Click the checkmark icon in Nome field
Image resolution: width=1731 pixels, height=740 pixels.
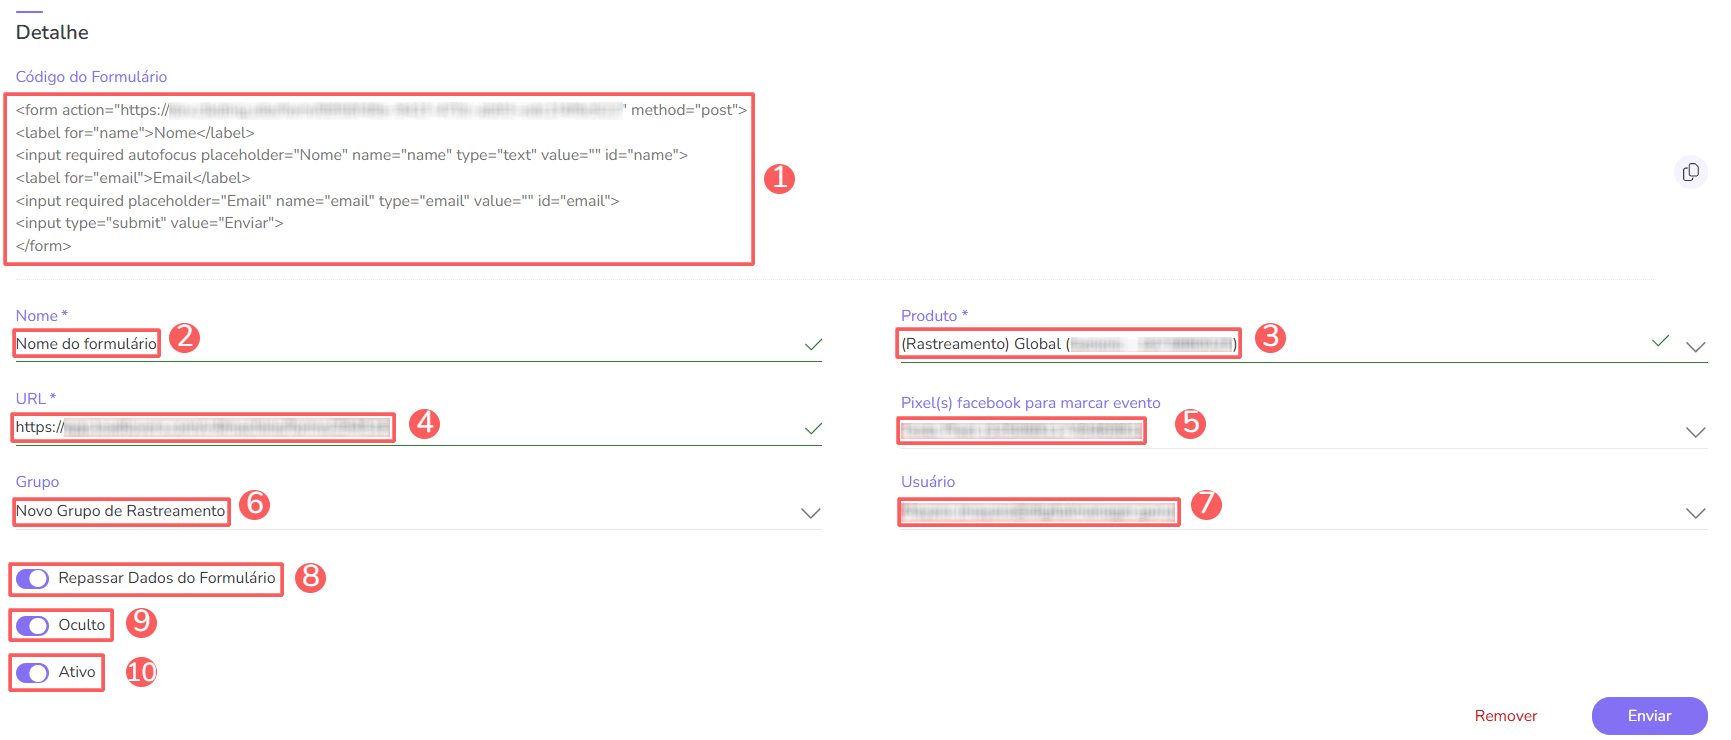pyautogui.click(x=813, y=345)
